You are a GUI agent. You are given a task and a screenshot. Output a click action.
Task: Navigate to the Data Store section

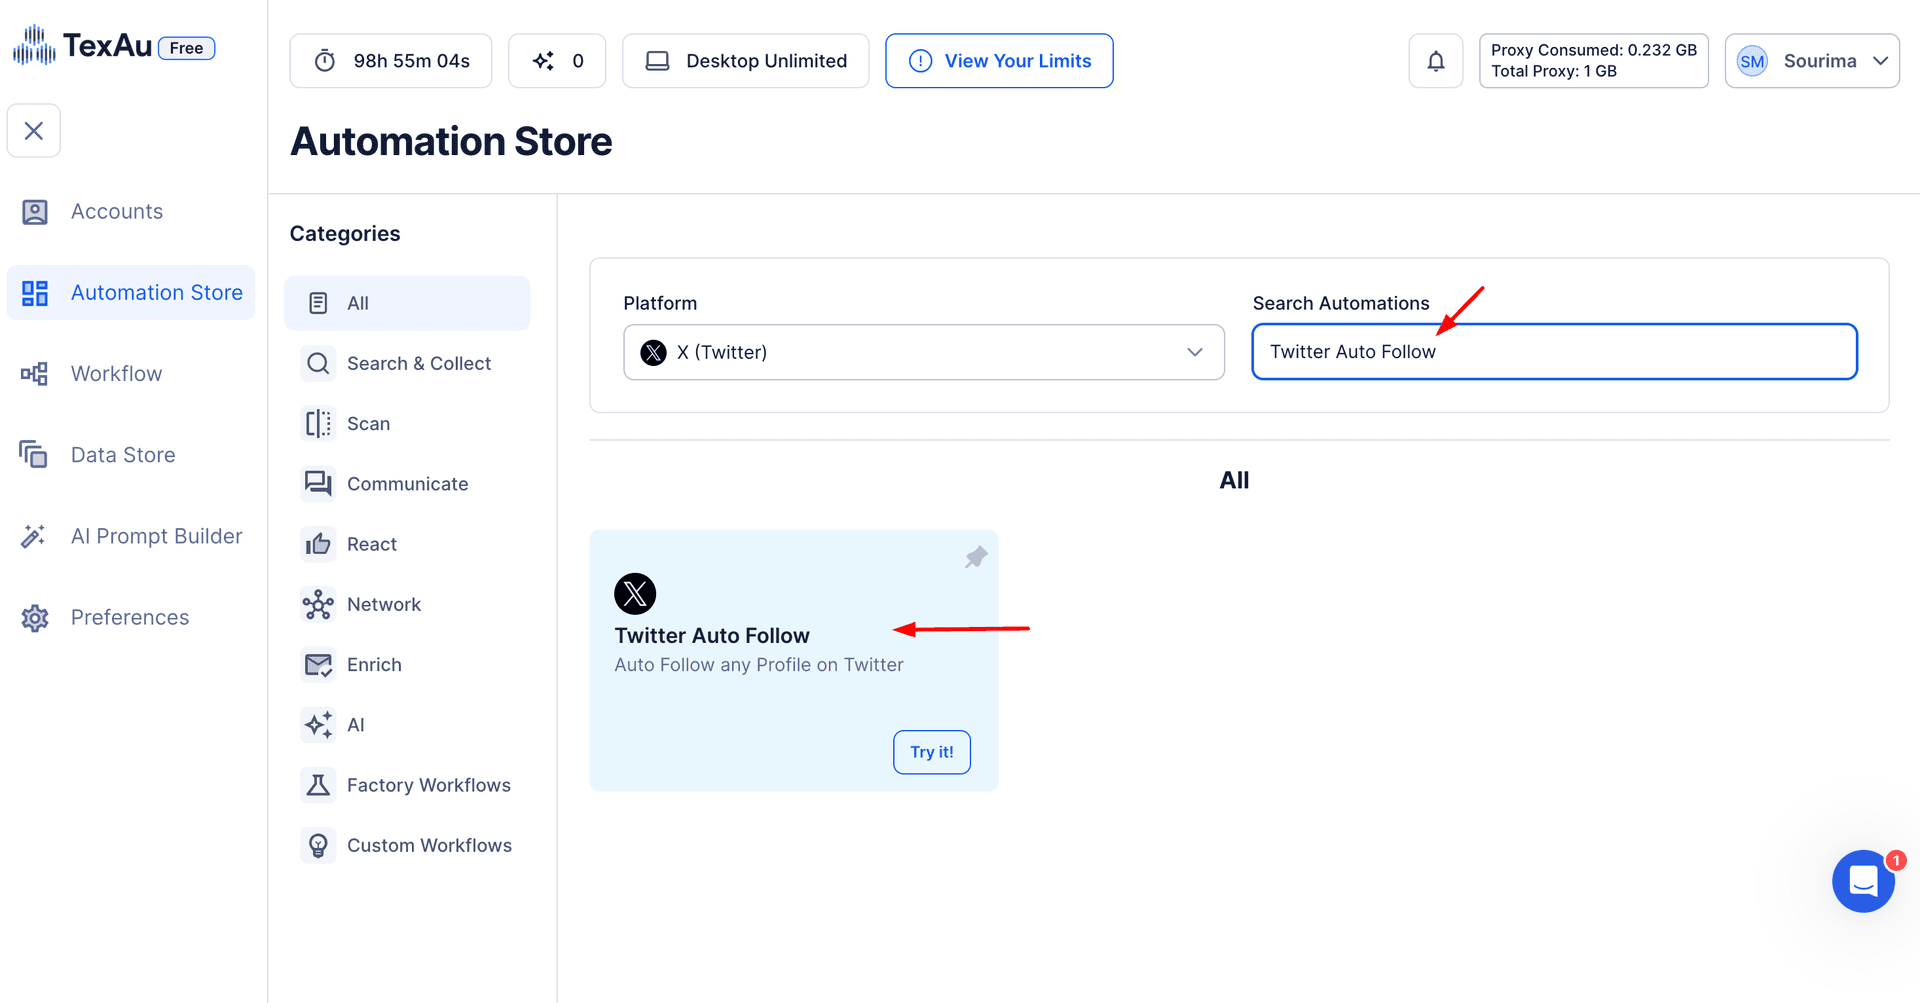[x=122, y=454]
